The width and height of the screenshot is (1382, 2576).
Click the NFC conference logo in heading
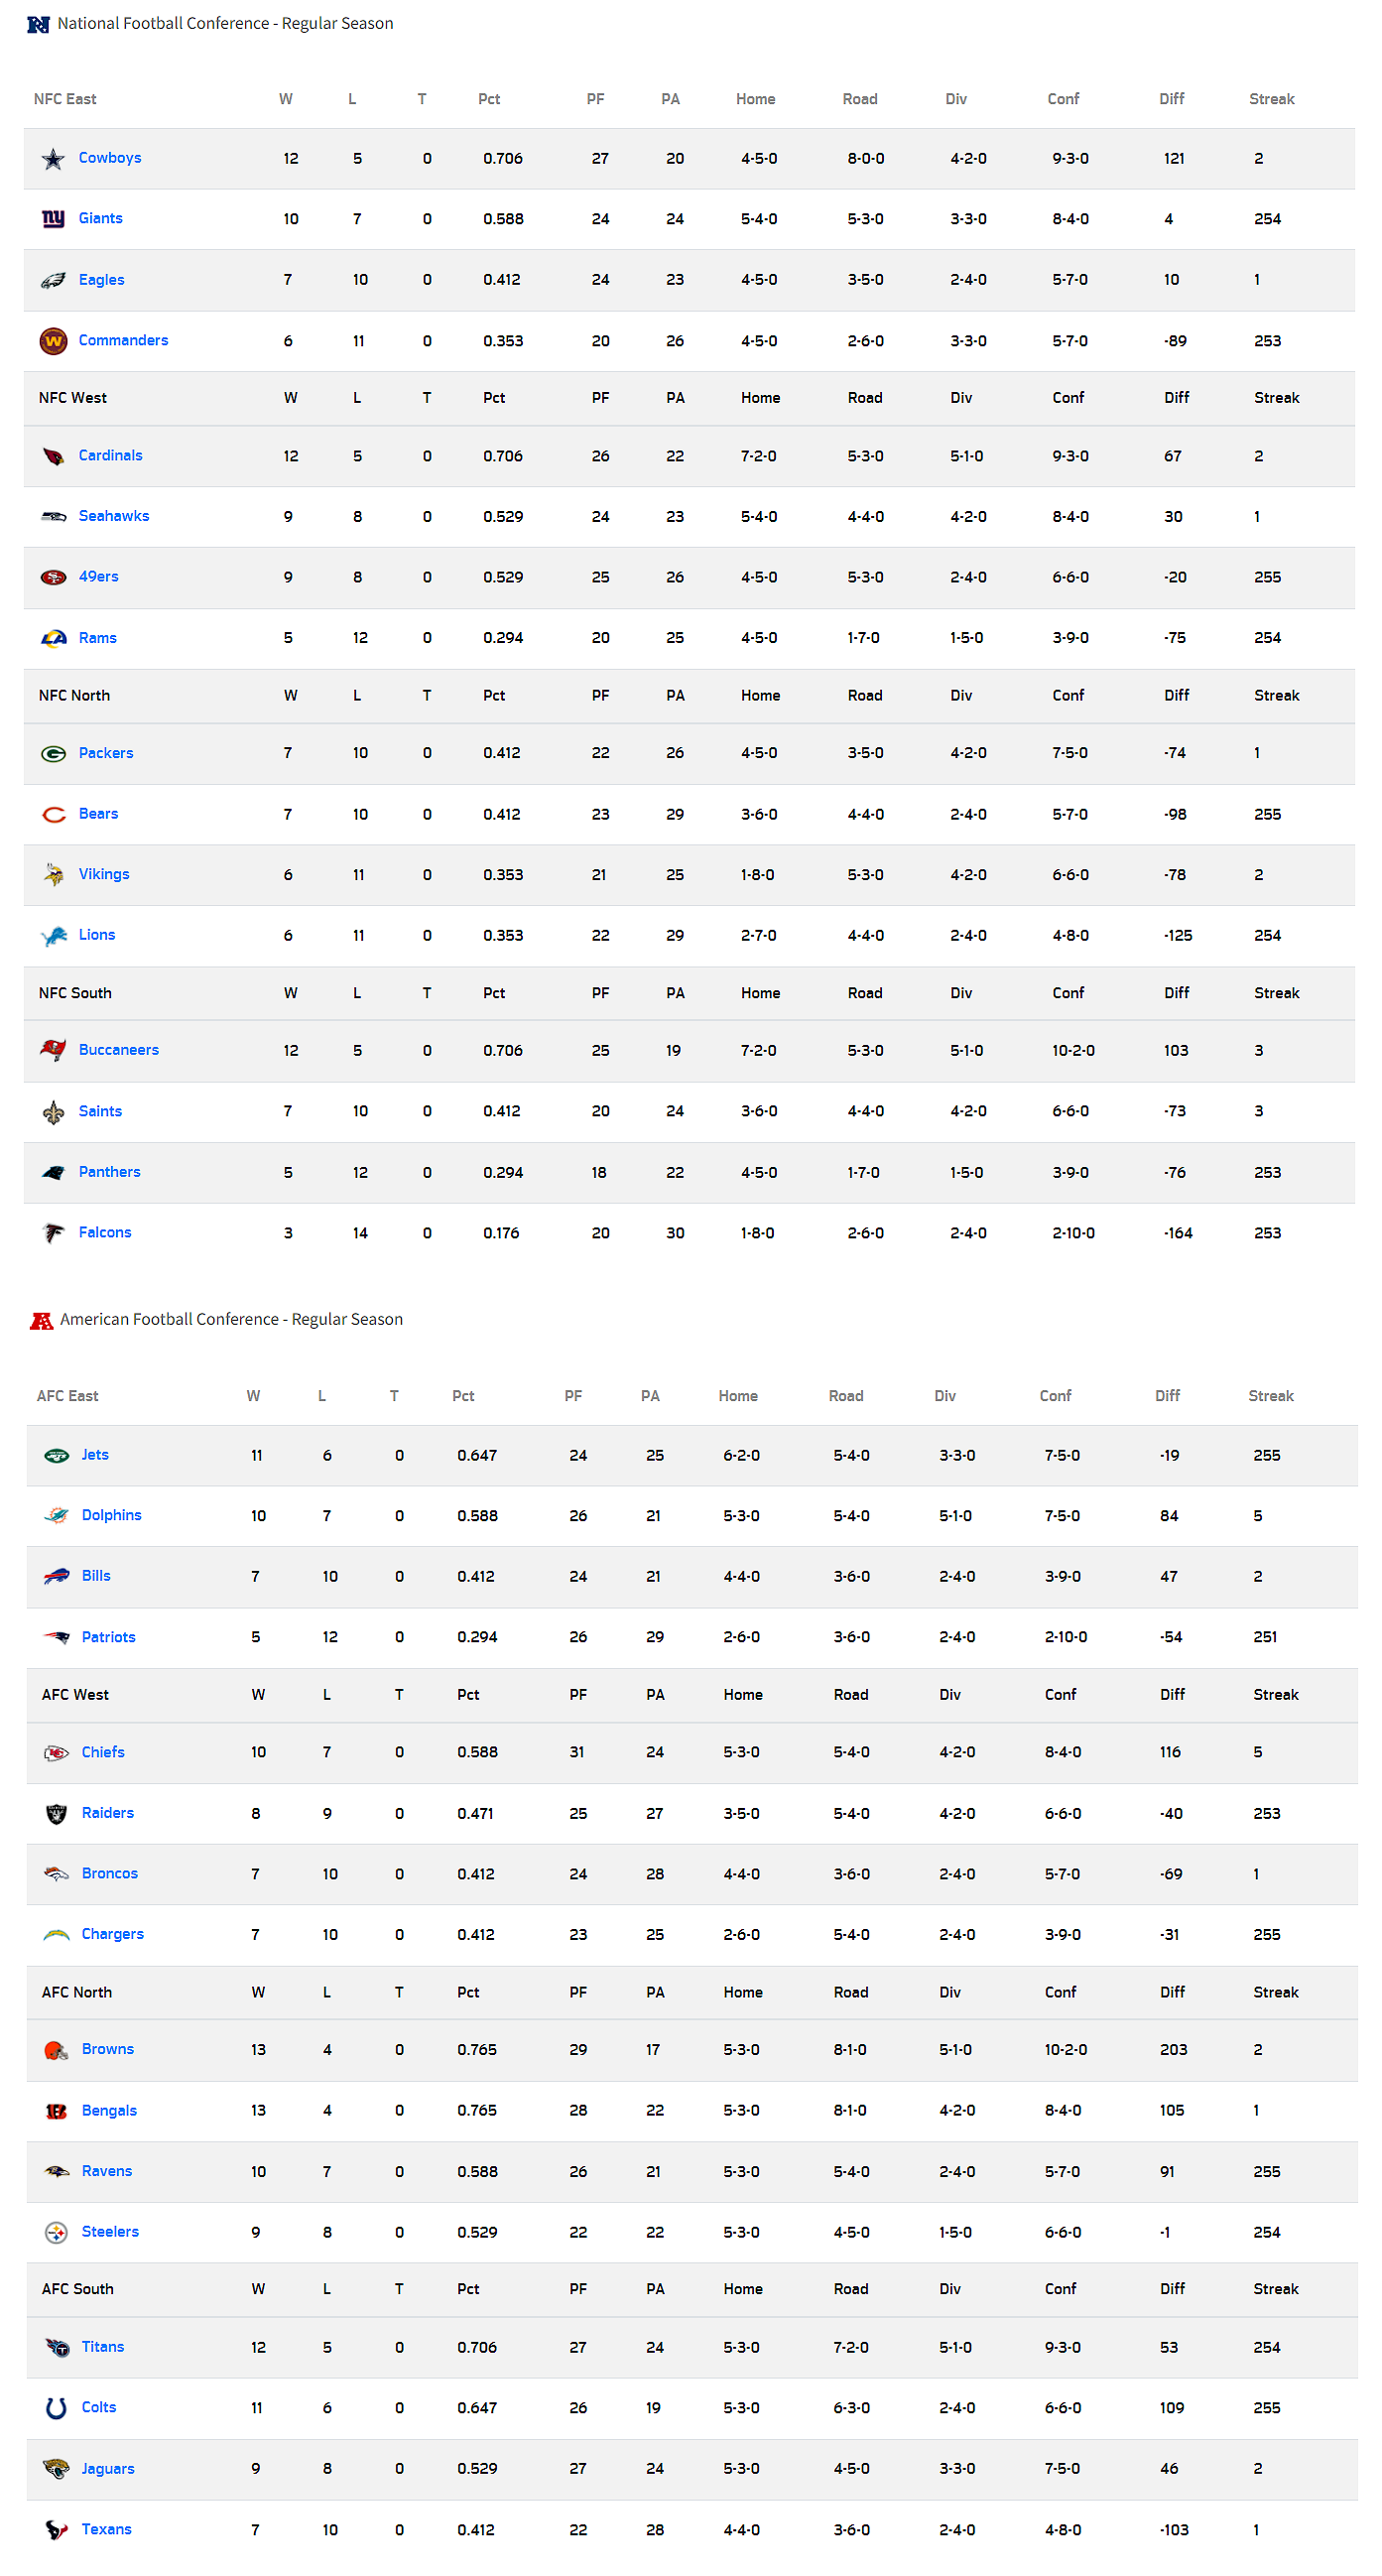38,24
